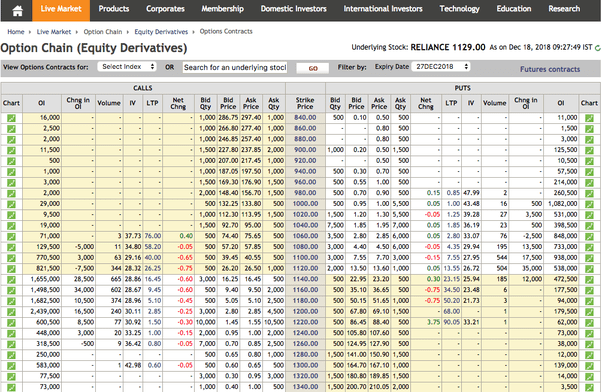
Task: Open puts chart for strike 960.00
Action: 589,182
